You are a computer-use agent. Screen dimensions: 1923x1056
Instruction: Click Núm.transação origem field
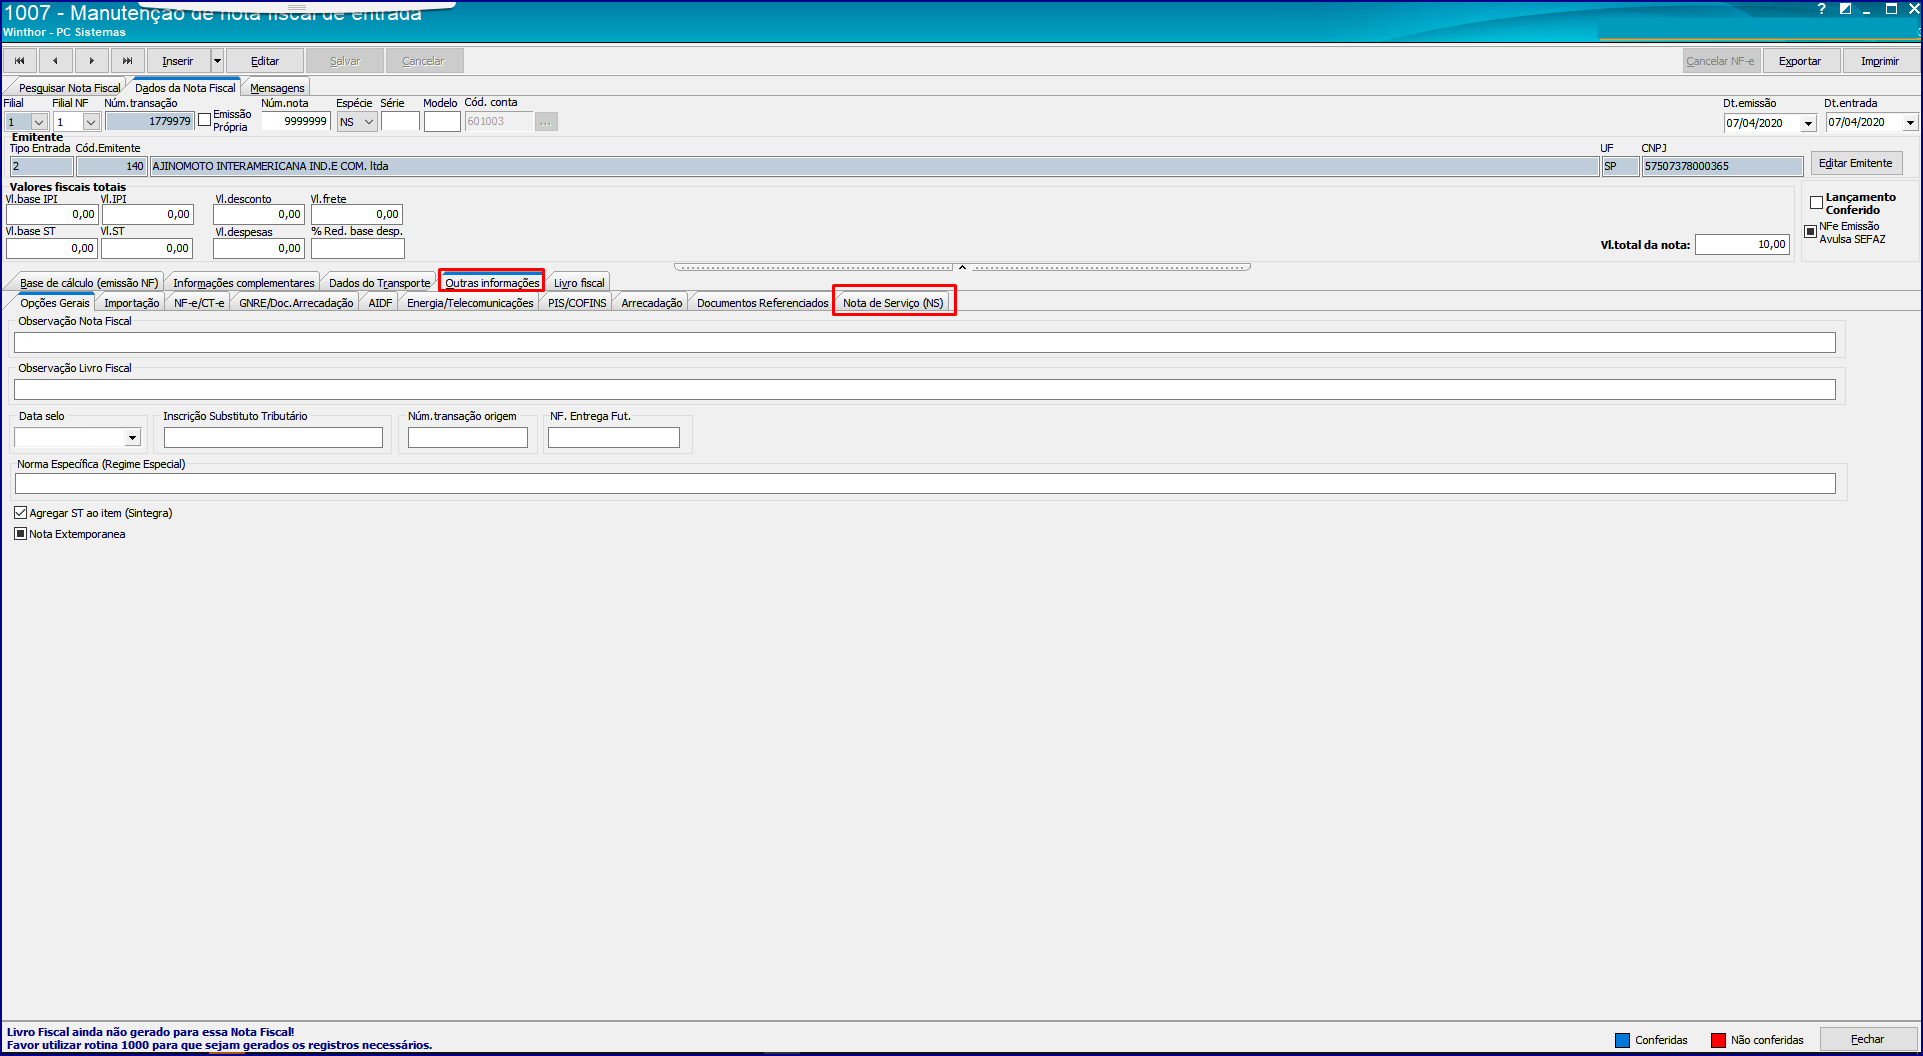468,437
